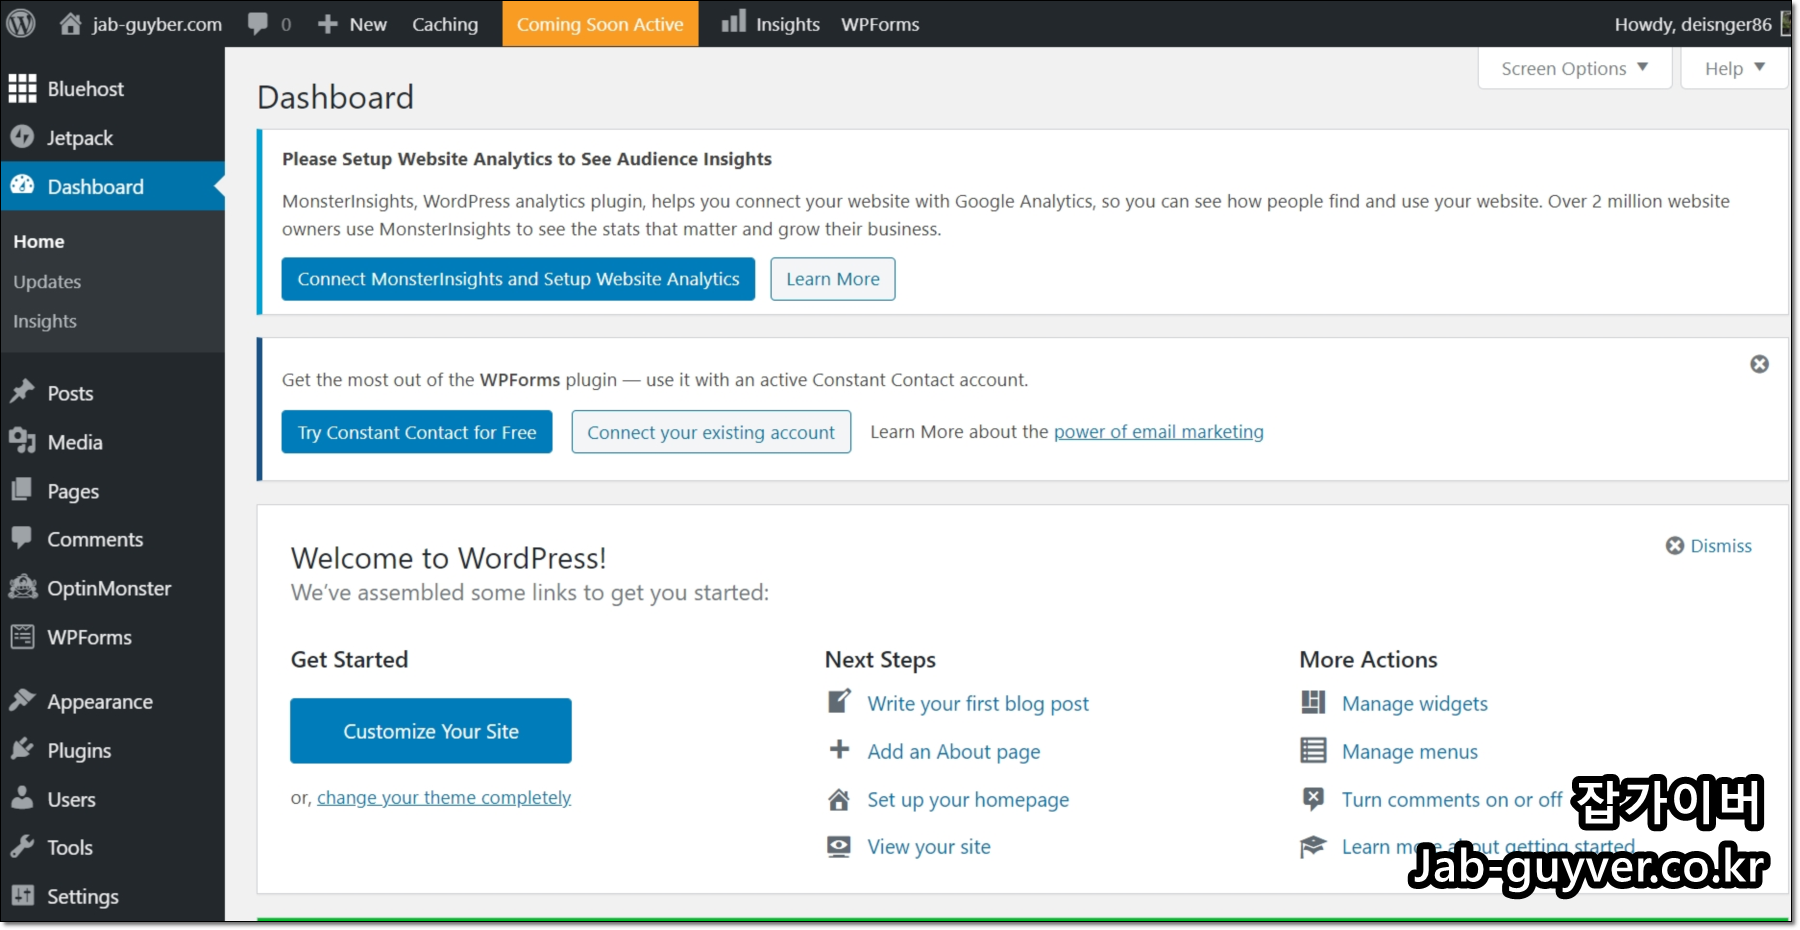This screenshot has height=930, width=1800.
Task: Open the jab-guyber.com site menu
Action: (140, 24)
